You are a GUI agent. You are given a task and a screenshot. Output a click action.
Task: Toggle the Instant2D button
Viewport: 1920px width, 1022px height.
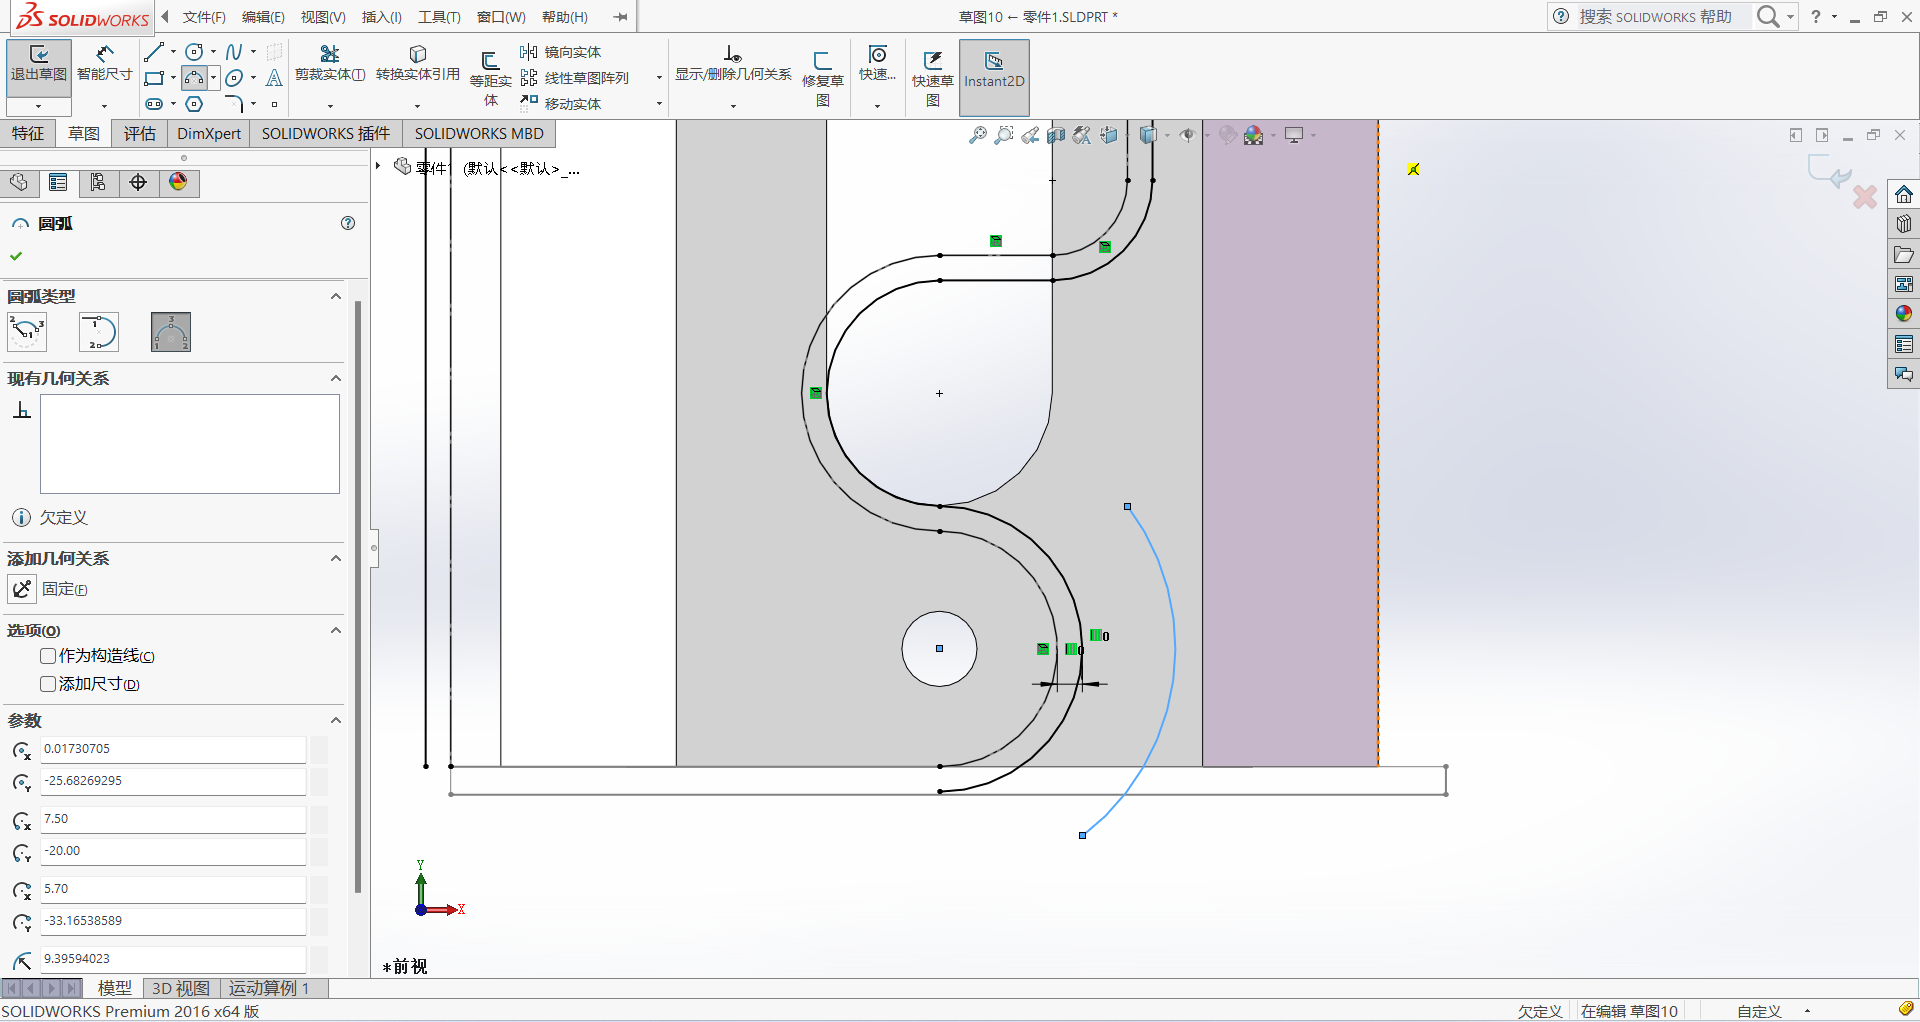coord(994,68)
